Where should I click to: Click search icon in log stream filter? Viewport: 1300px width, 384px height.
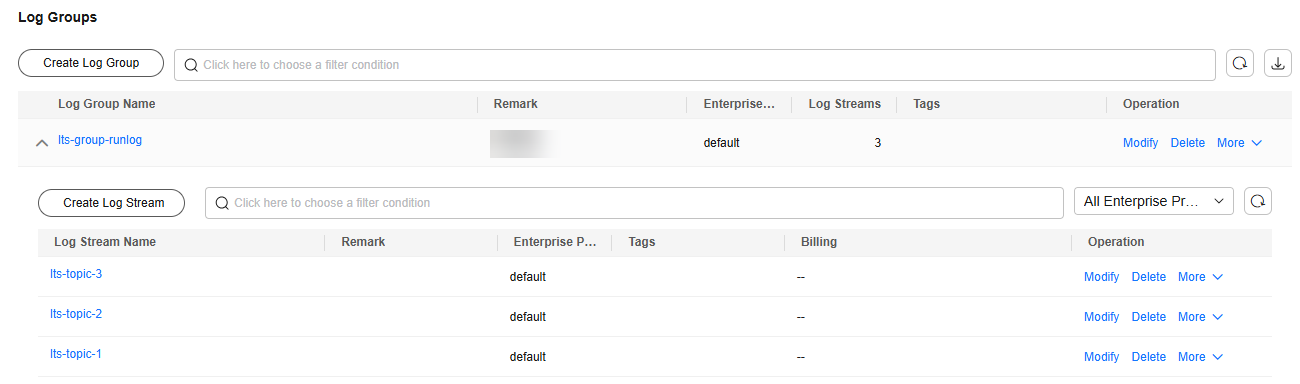tap(222, 203)
